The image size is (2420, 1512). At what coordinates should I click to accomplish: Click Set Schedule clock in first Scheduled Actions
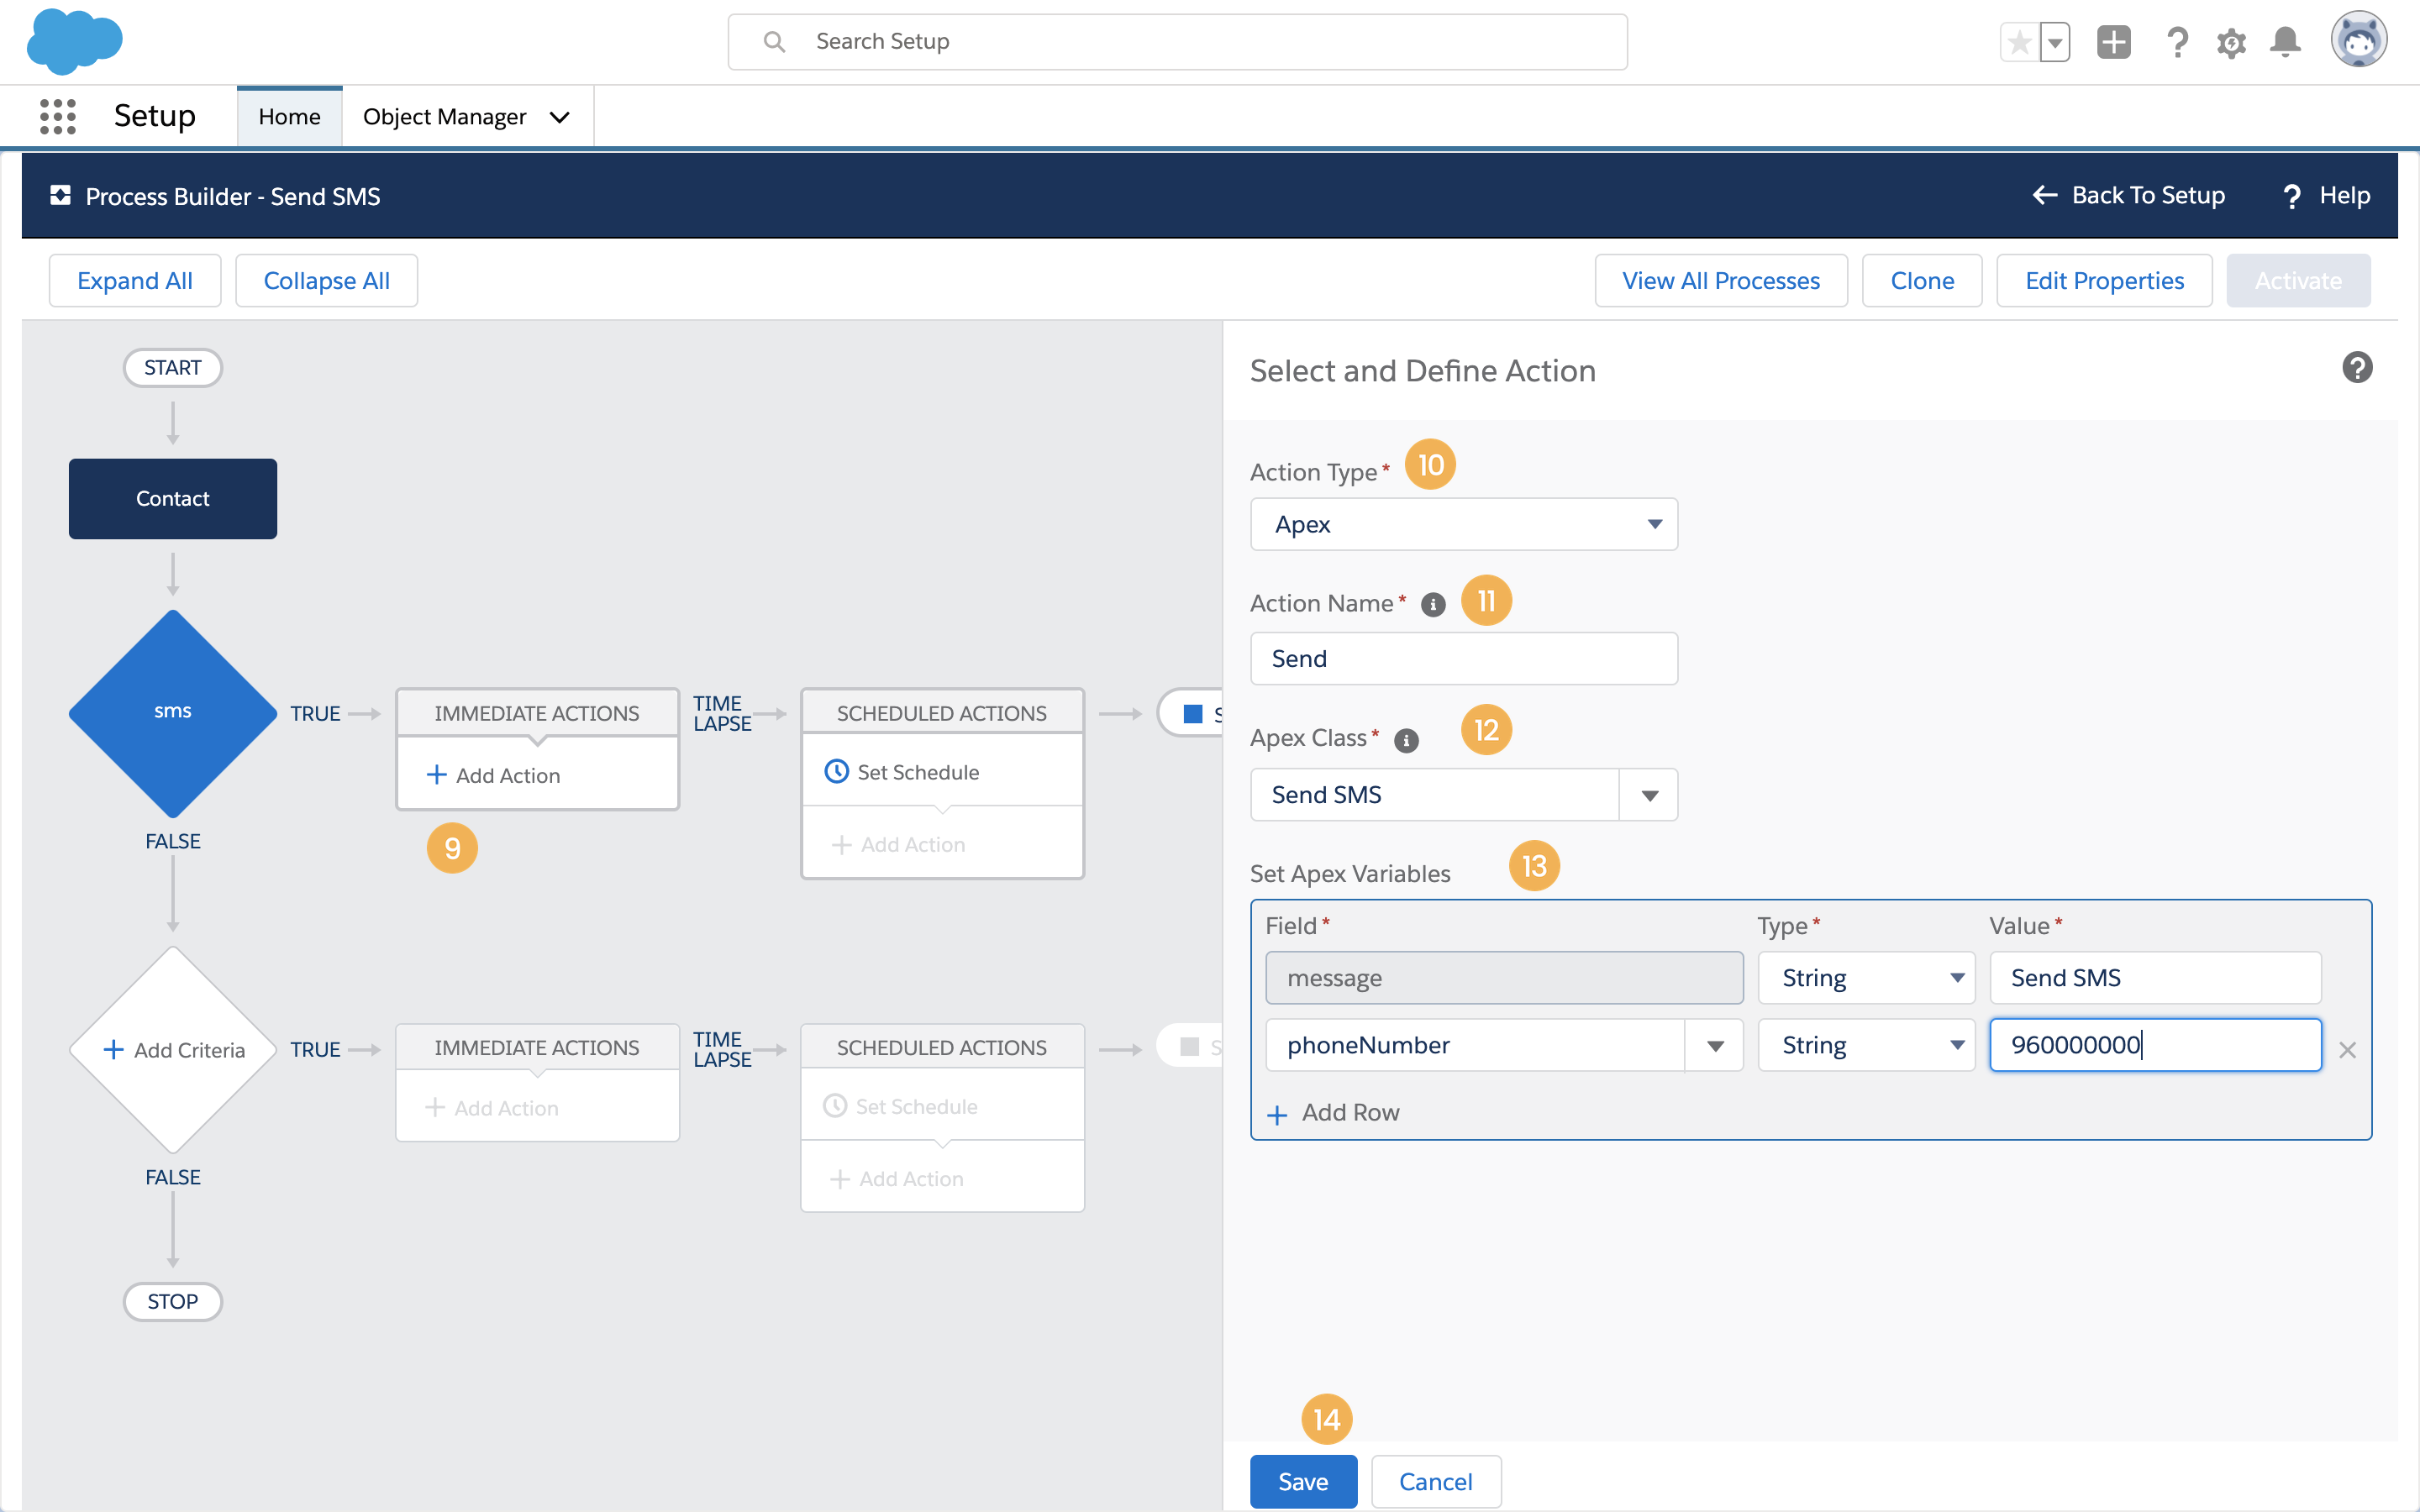pos(836,771)
